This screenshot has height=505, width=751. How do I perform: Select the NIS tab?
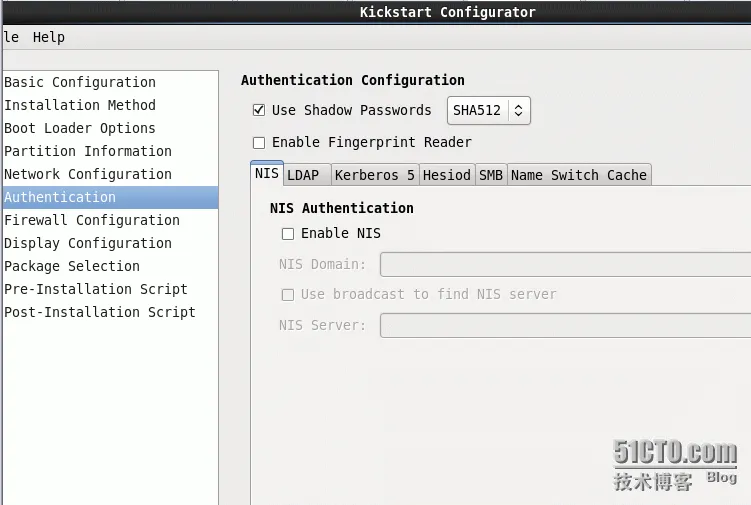click(267, 174)
